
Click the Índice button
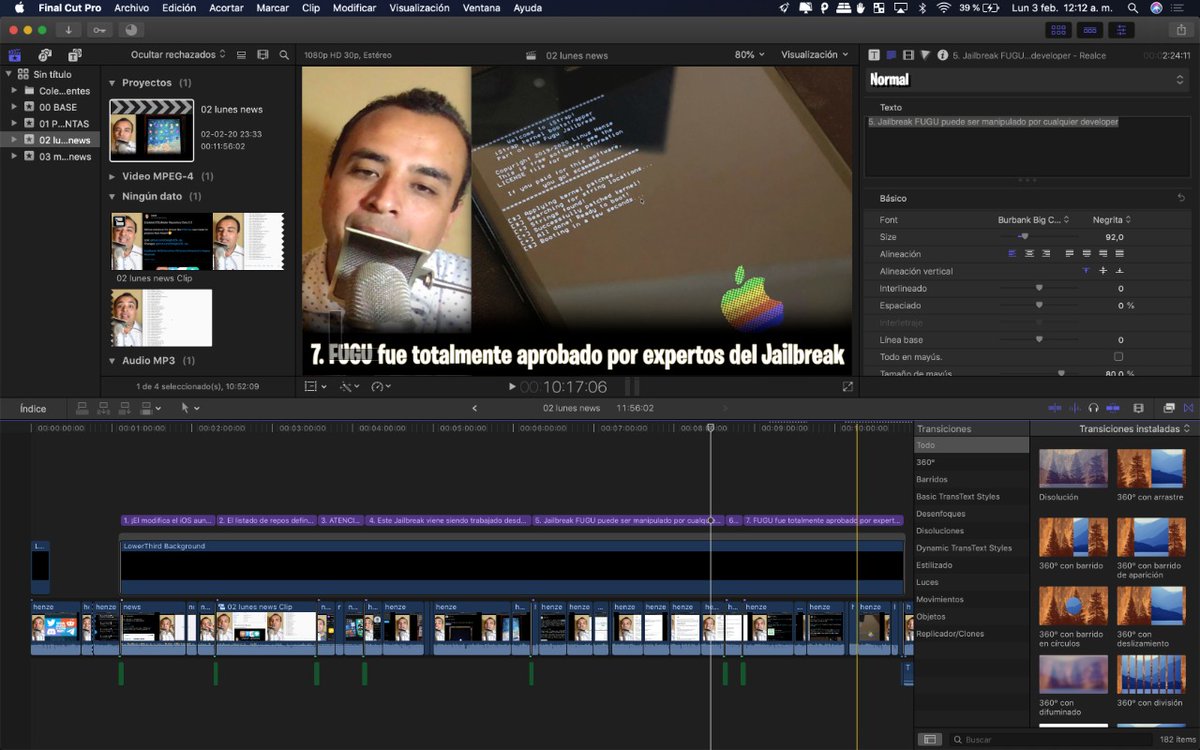point(33,408)
